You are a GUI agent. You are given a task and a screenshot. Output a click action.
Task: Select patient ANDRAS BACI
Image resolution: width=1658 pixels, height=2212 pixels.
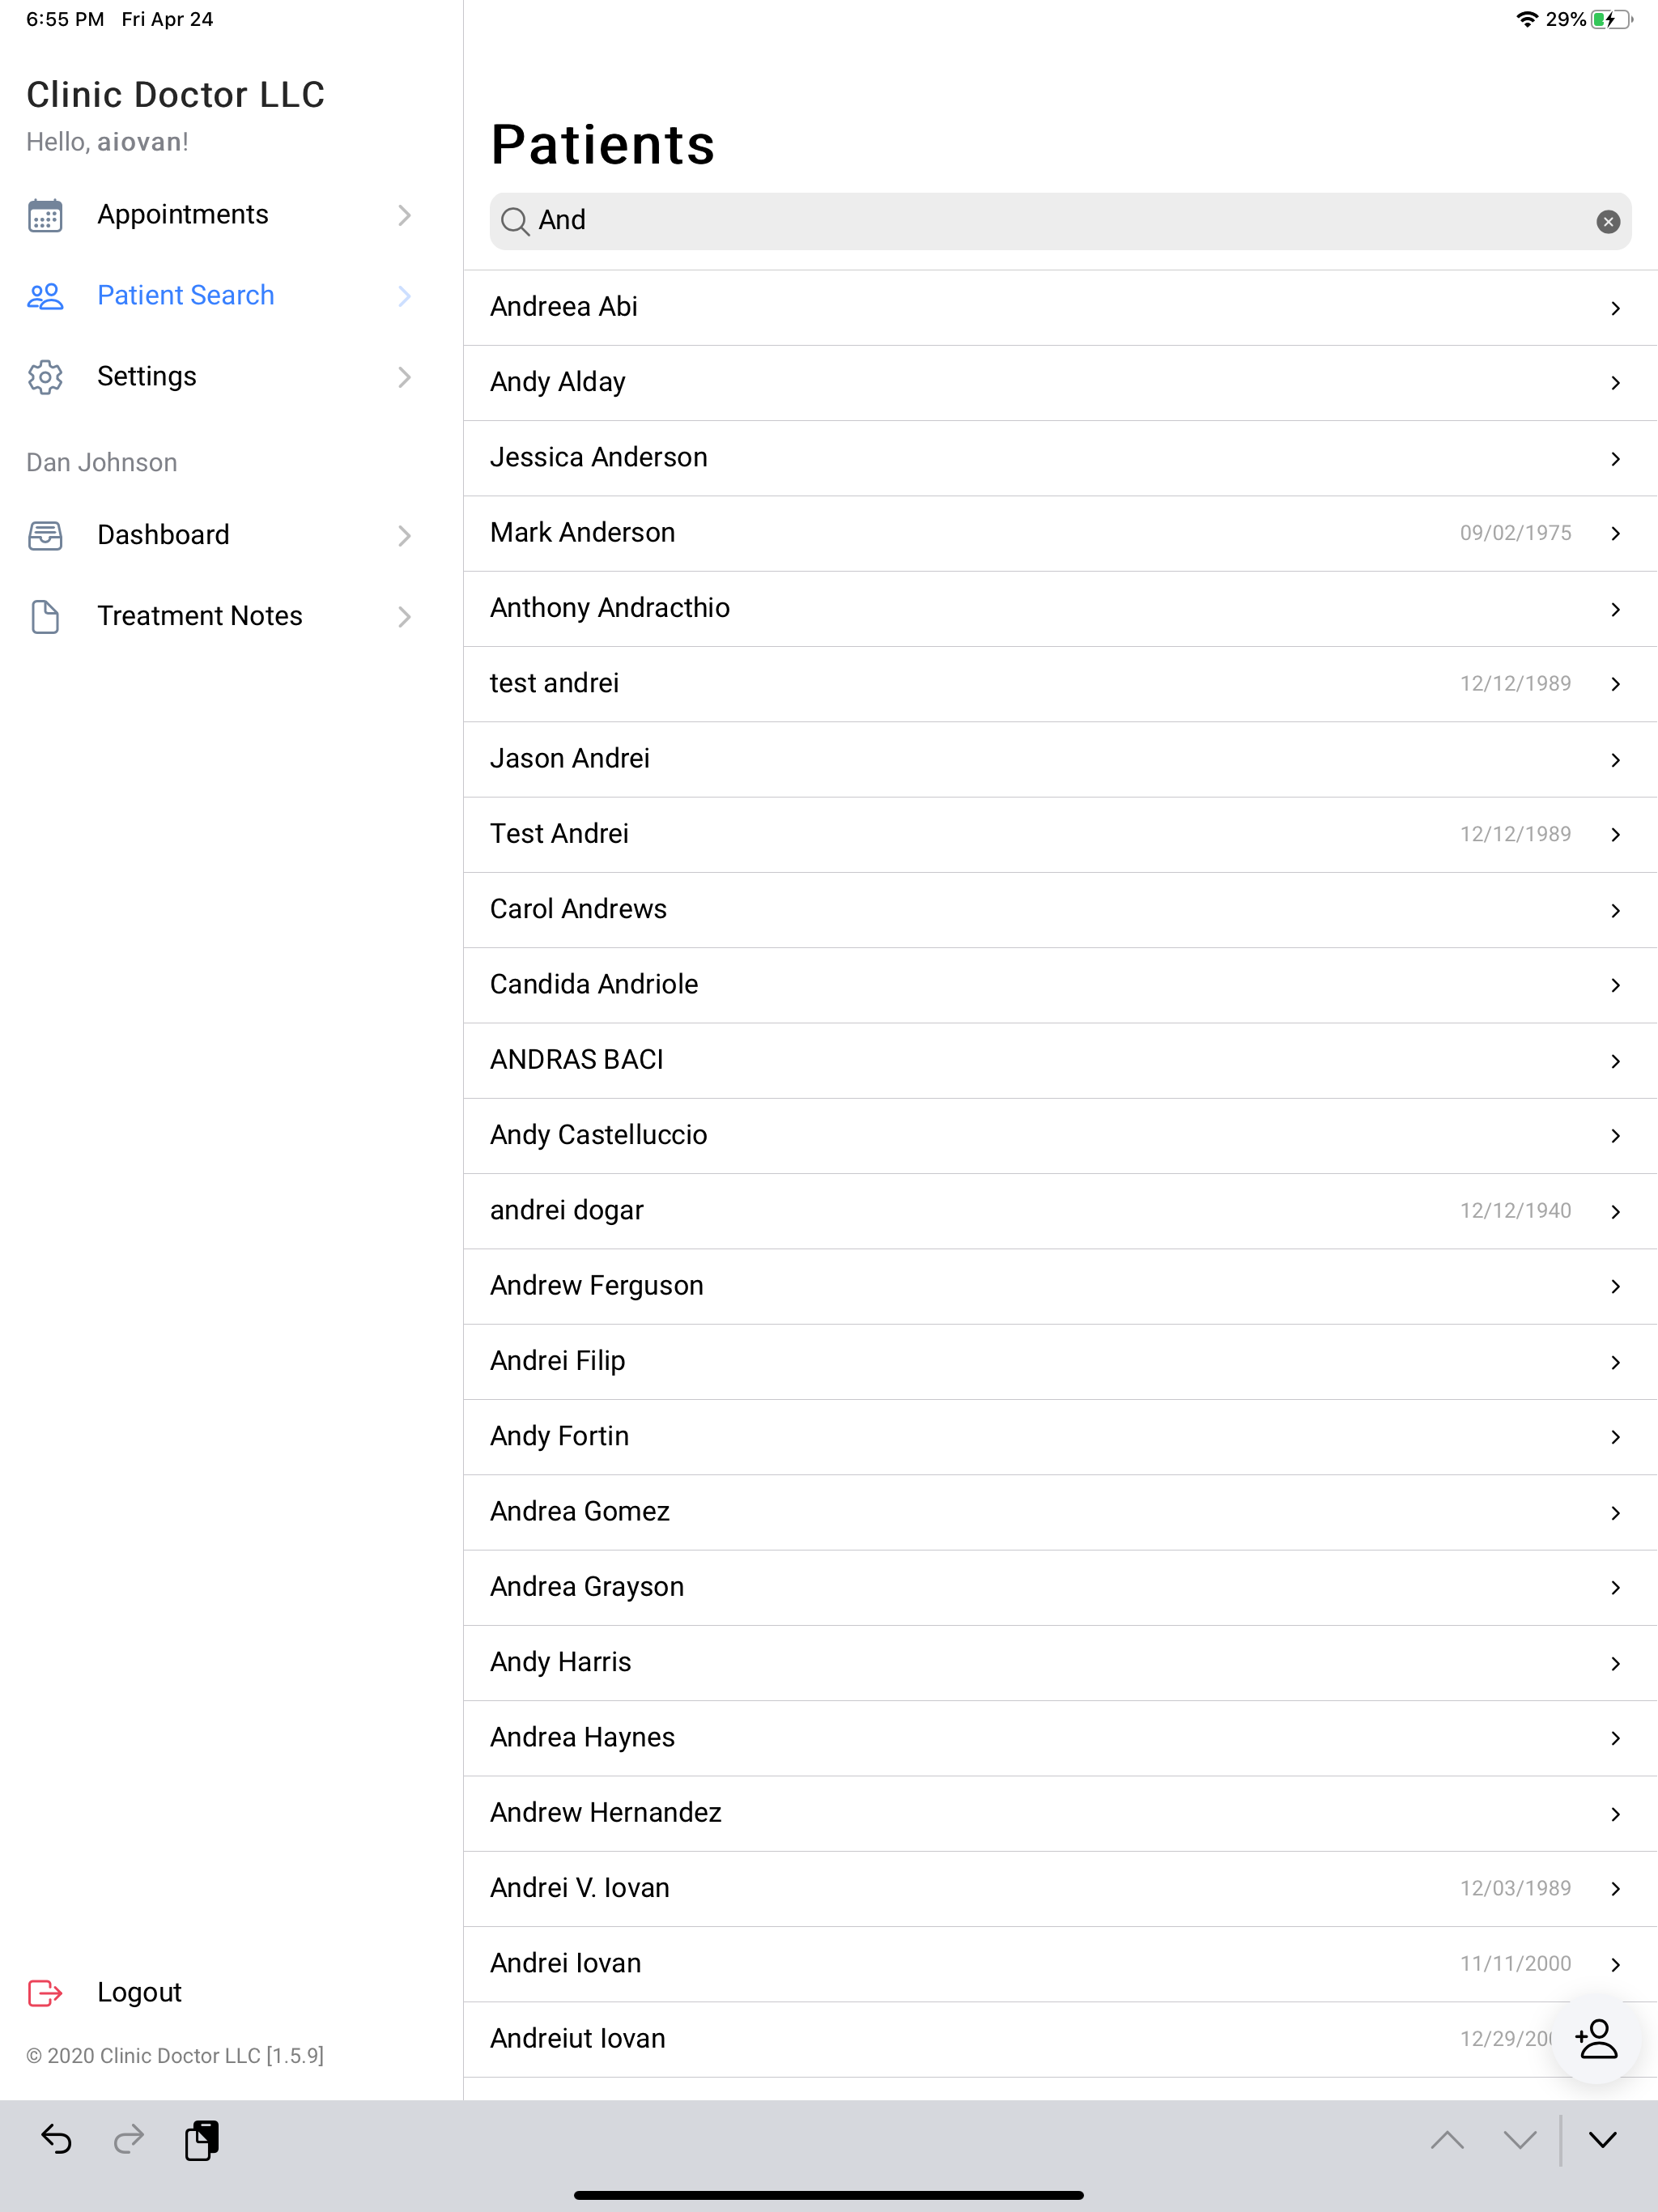pos(1060,1061)
